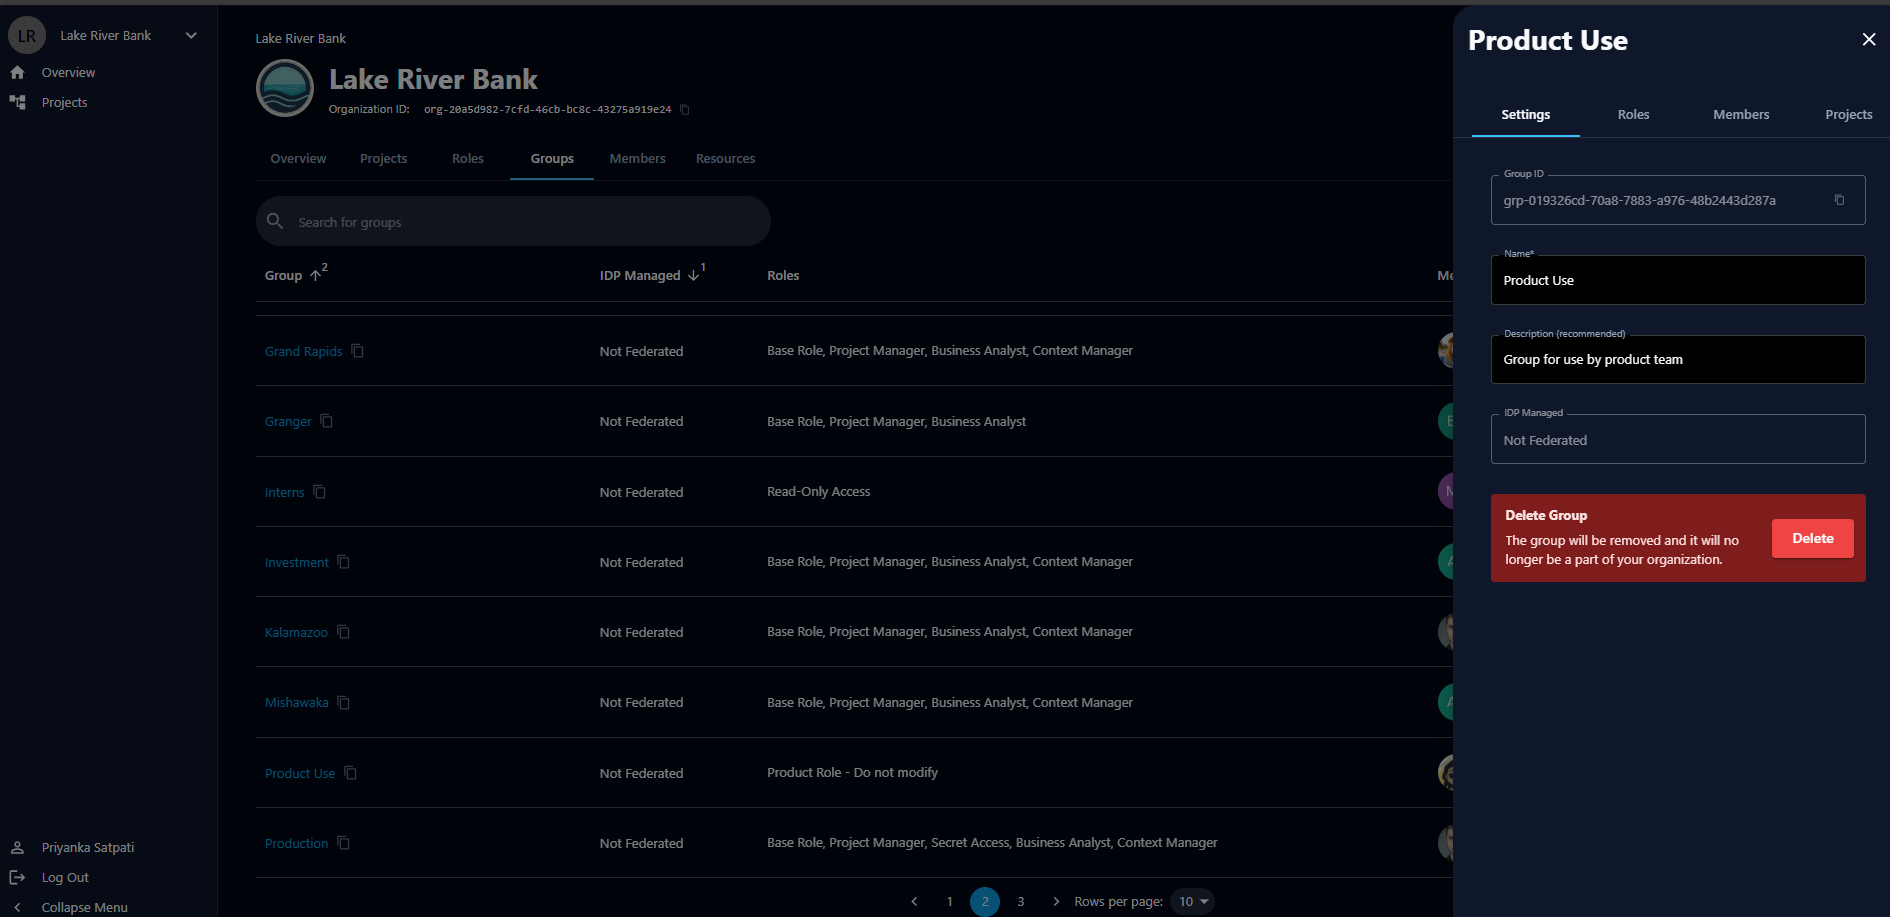
Task: Open the organization Resources tab
Action: tap(725, 159)
